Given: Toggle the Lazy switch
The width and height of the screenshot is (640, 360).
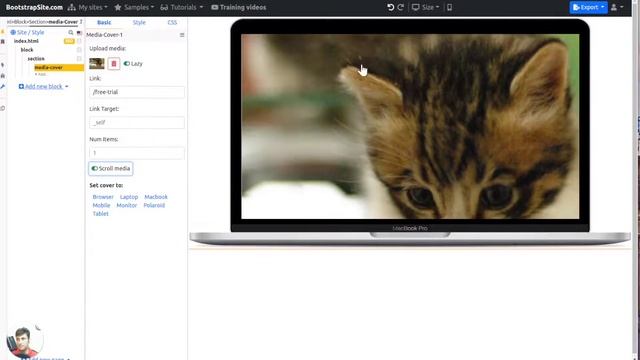Looking at the screenshot, I should tap(127, 64).
